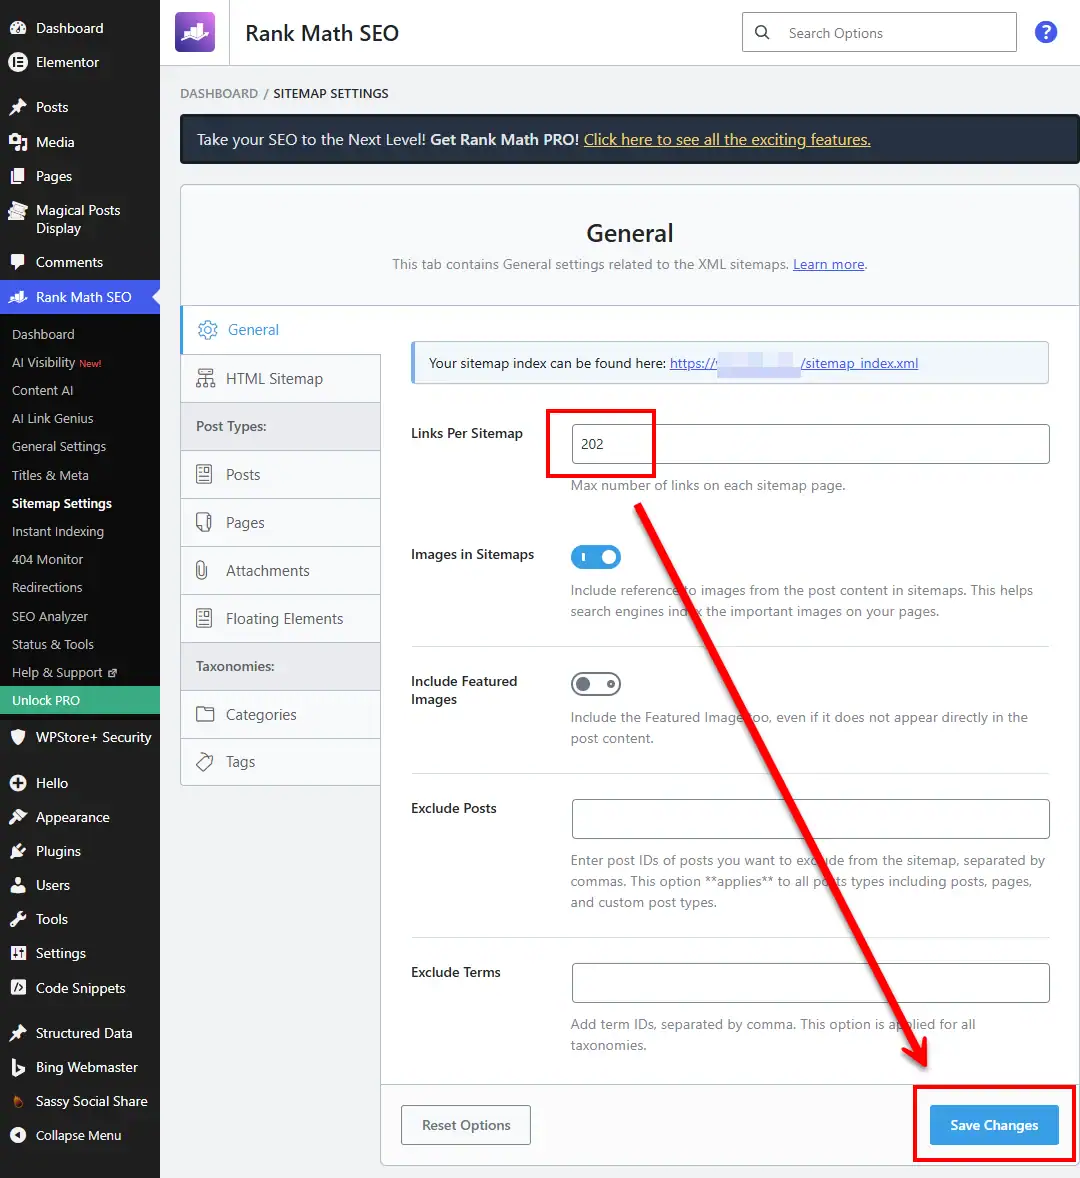Click the Categories folder icon
This screenshot has width=1080, height=1178.
click(x=205, y=714)
